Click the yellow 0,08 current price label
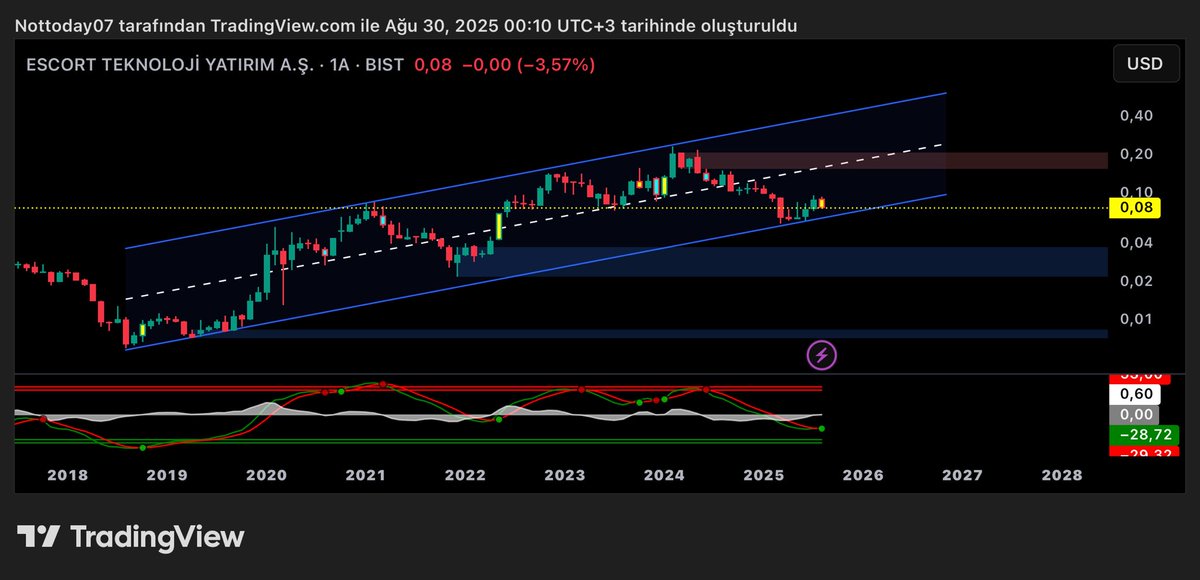This screenshot has width=1200, height=580. [x=1136, y=208]
